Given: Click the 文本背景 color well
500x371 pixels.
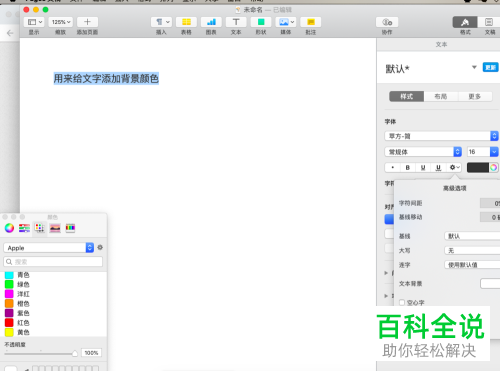Looking at the screenshot, I should 490,284.
